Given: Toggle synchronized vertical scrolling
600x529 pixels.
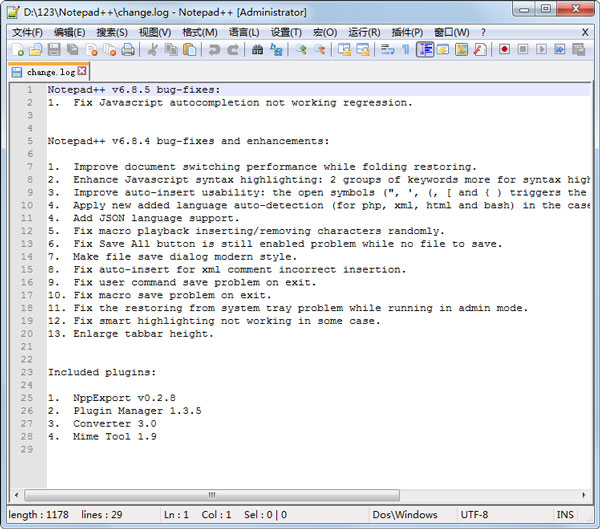Looking at the screenshot, I should (344, 50).
